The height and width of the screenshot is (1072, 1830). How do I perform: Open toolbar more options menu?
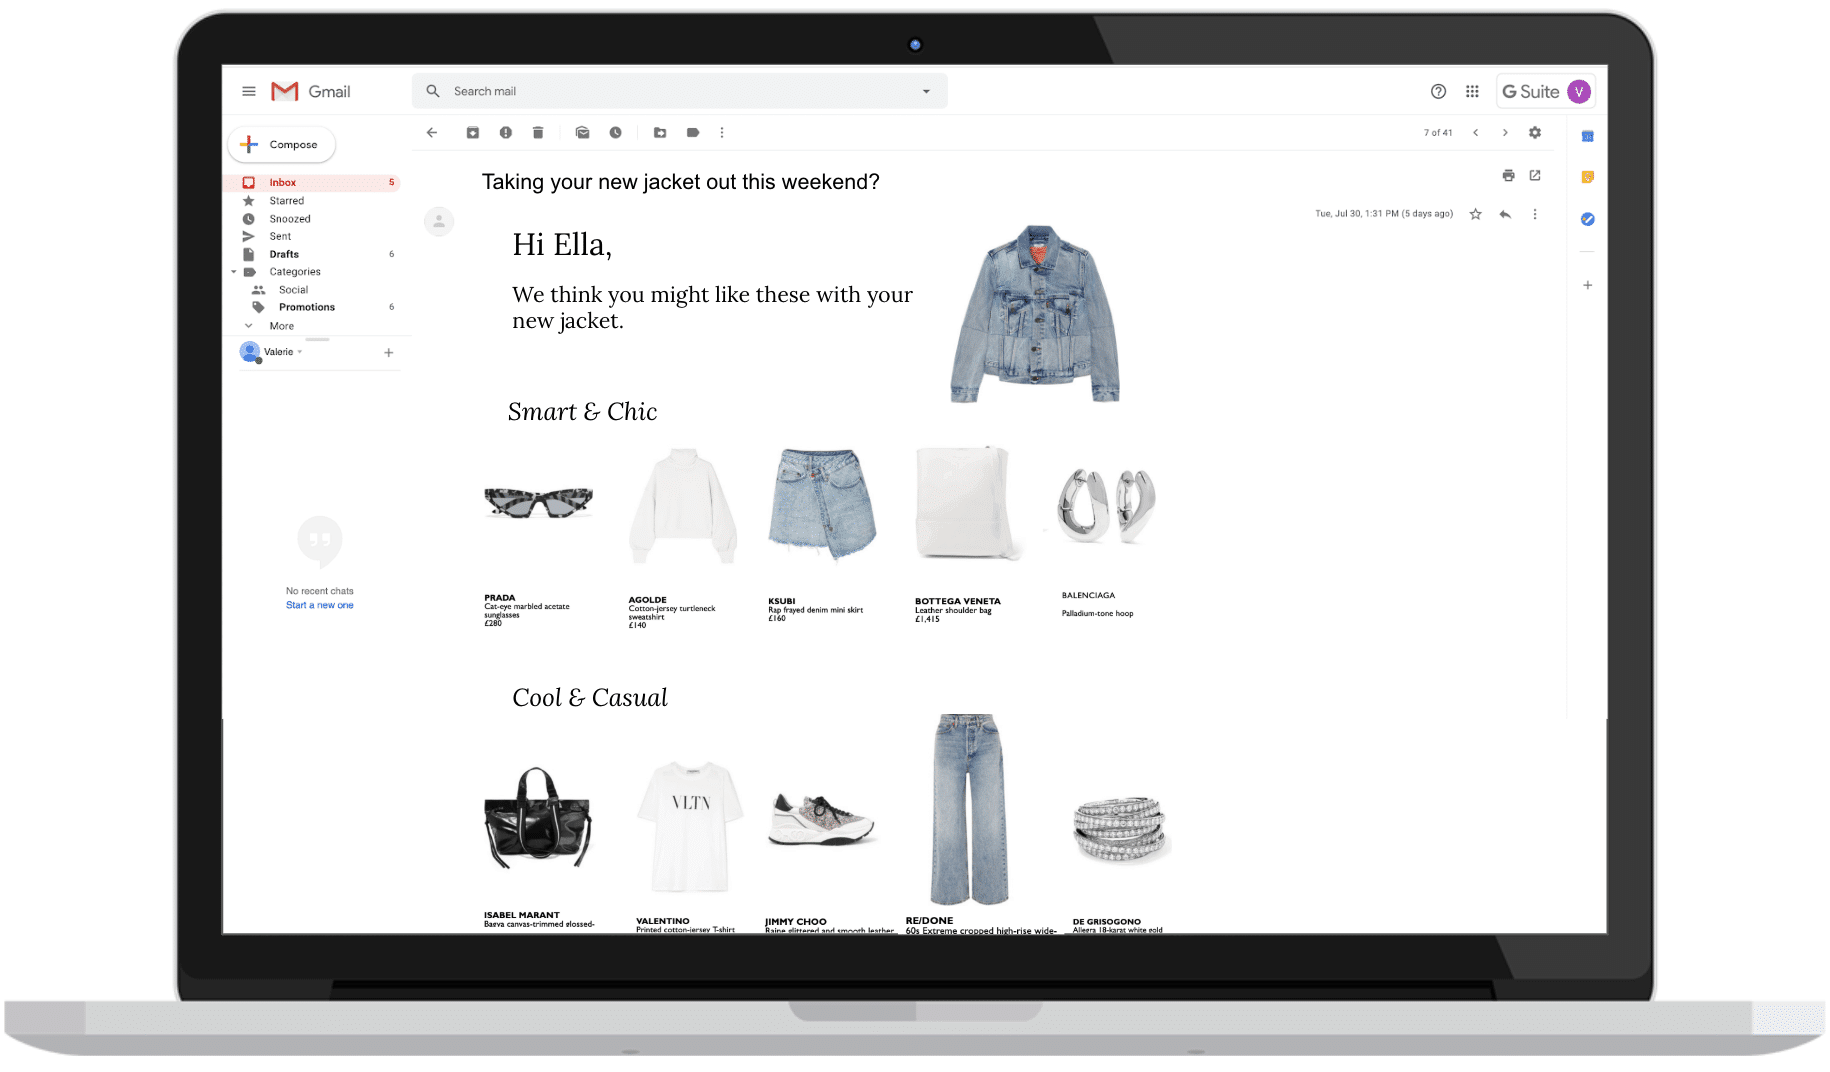pyautogui.click(x=722, y=132)
